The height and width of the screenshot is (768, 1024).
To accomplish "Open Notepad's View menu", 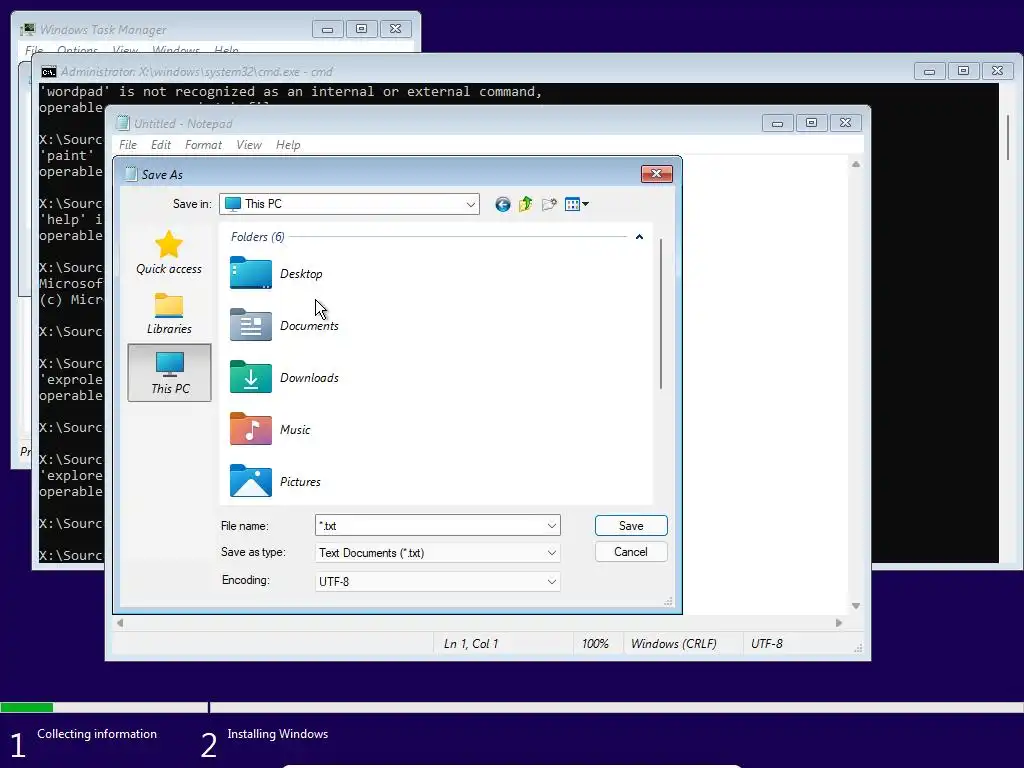I will (249, 145).
